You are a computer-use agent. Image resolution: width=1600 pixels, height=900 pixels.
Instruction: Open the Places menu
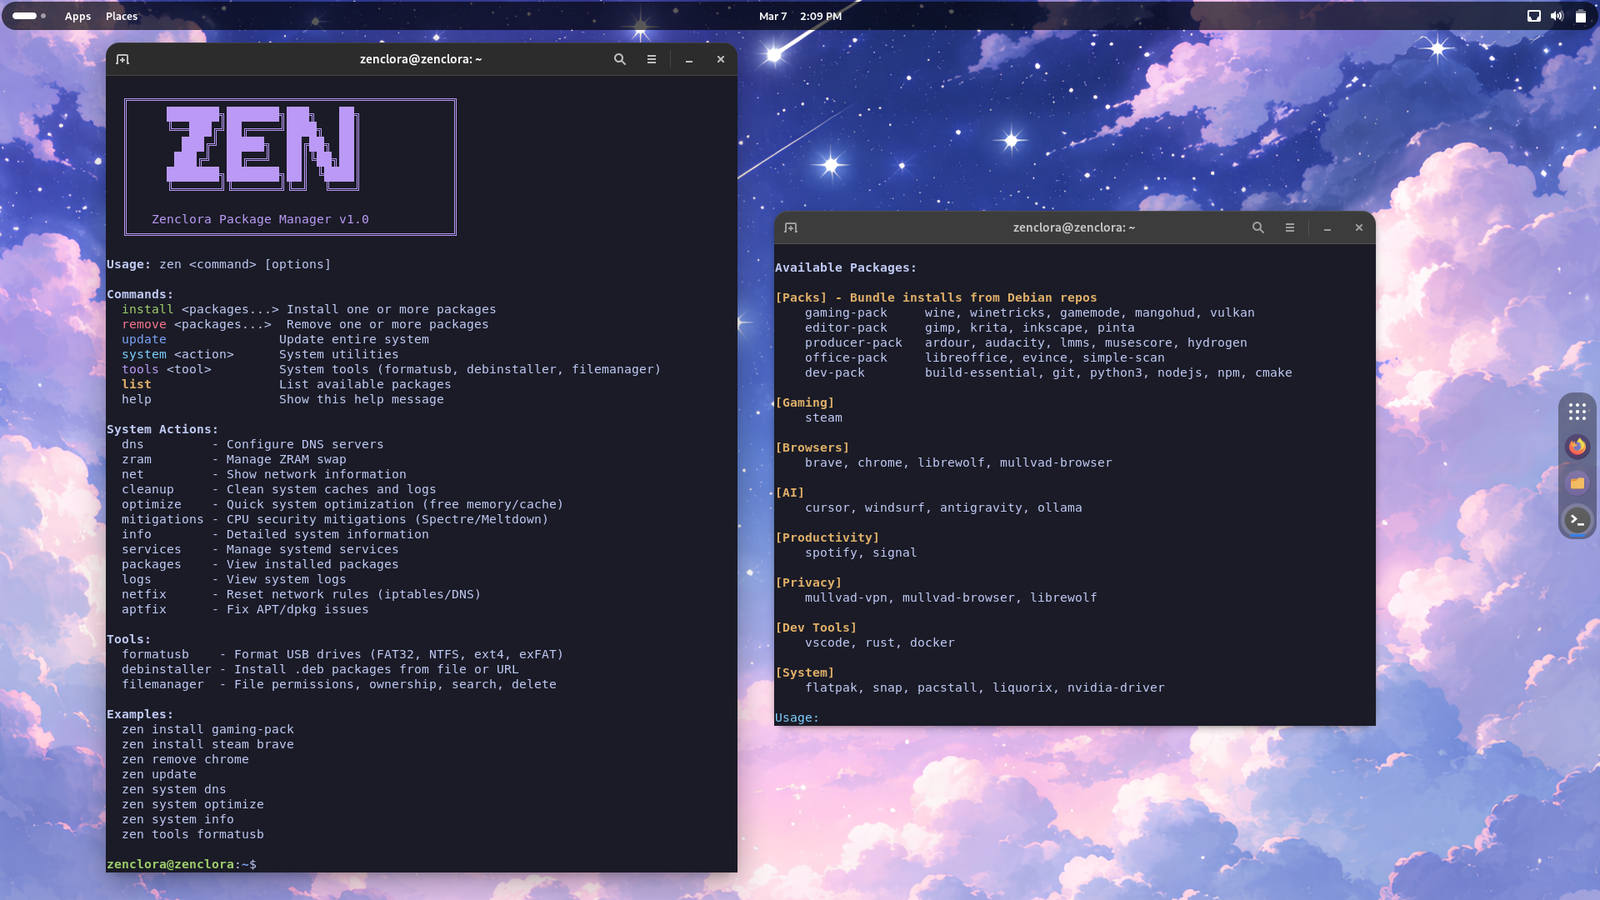tap(121, 16)
